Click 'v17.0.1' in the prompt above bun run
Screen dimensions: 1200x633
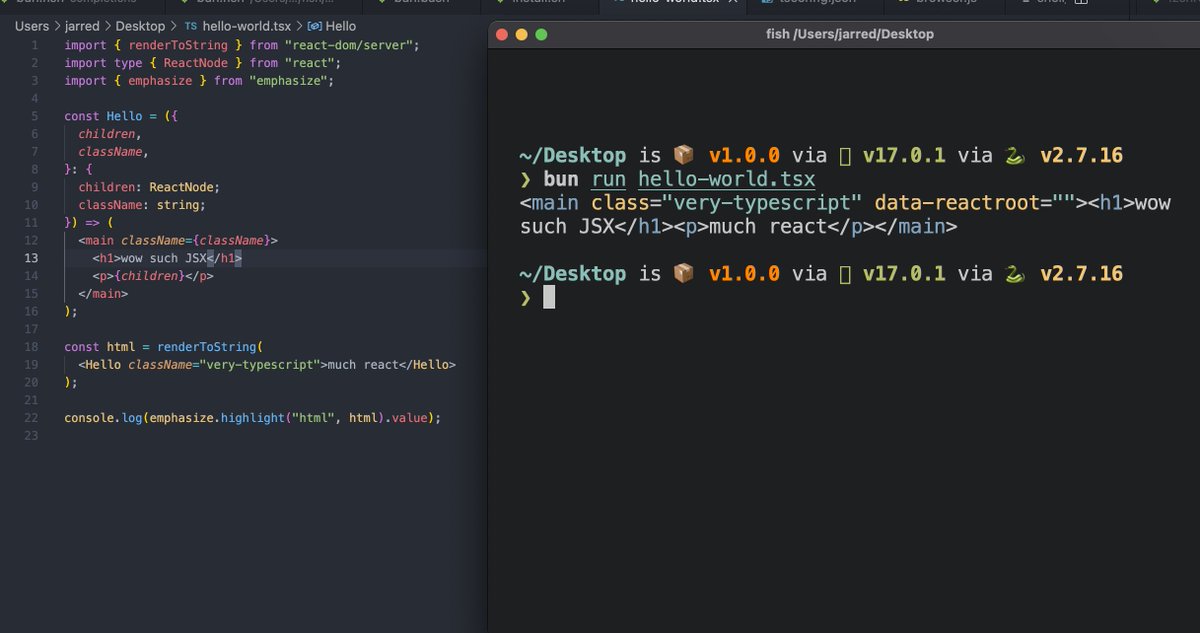click(x=904, y=156)
